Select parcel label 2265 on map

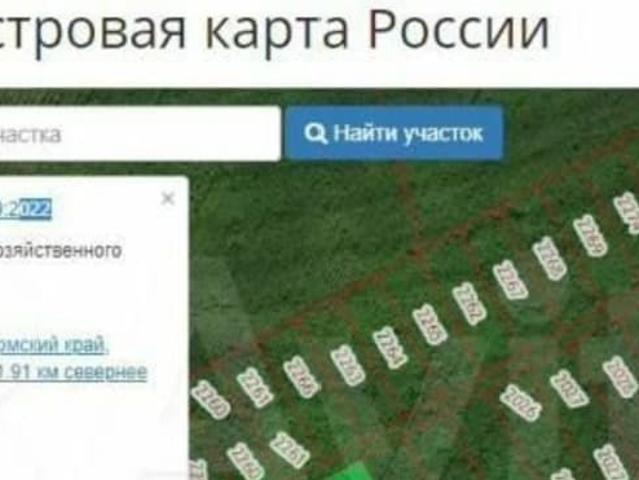pos(430,325)
